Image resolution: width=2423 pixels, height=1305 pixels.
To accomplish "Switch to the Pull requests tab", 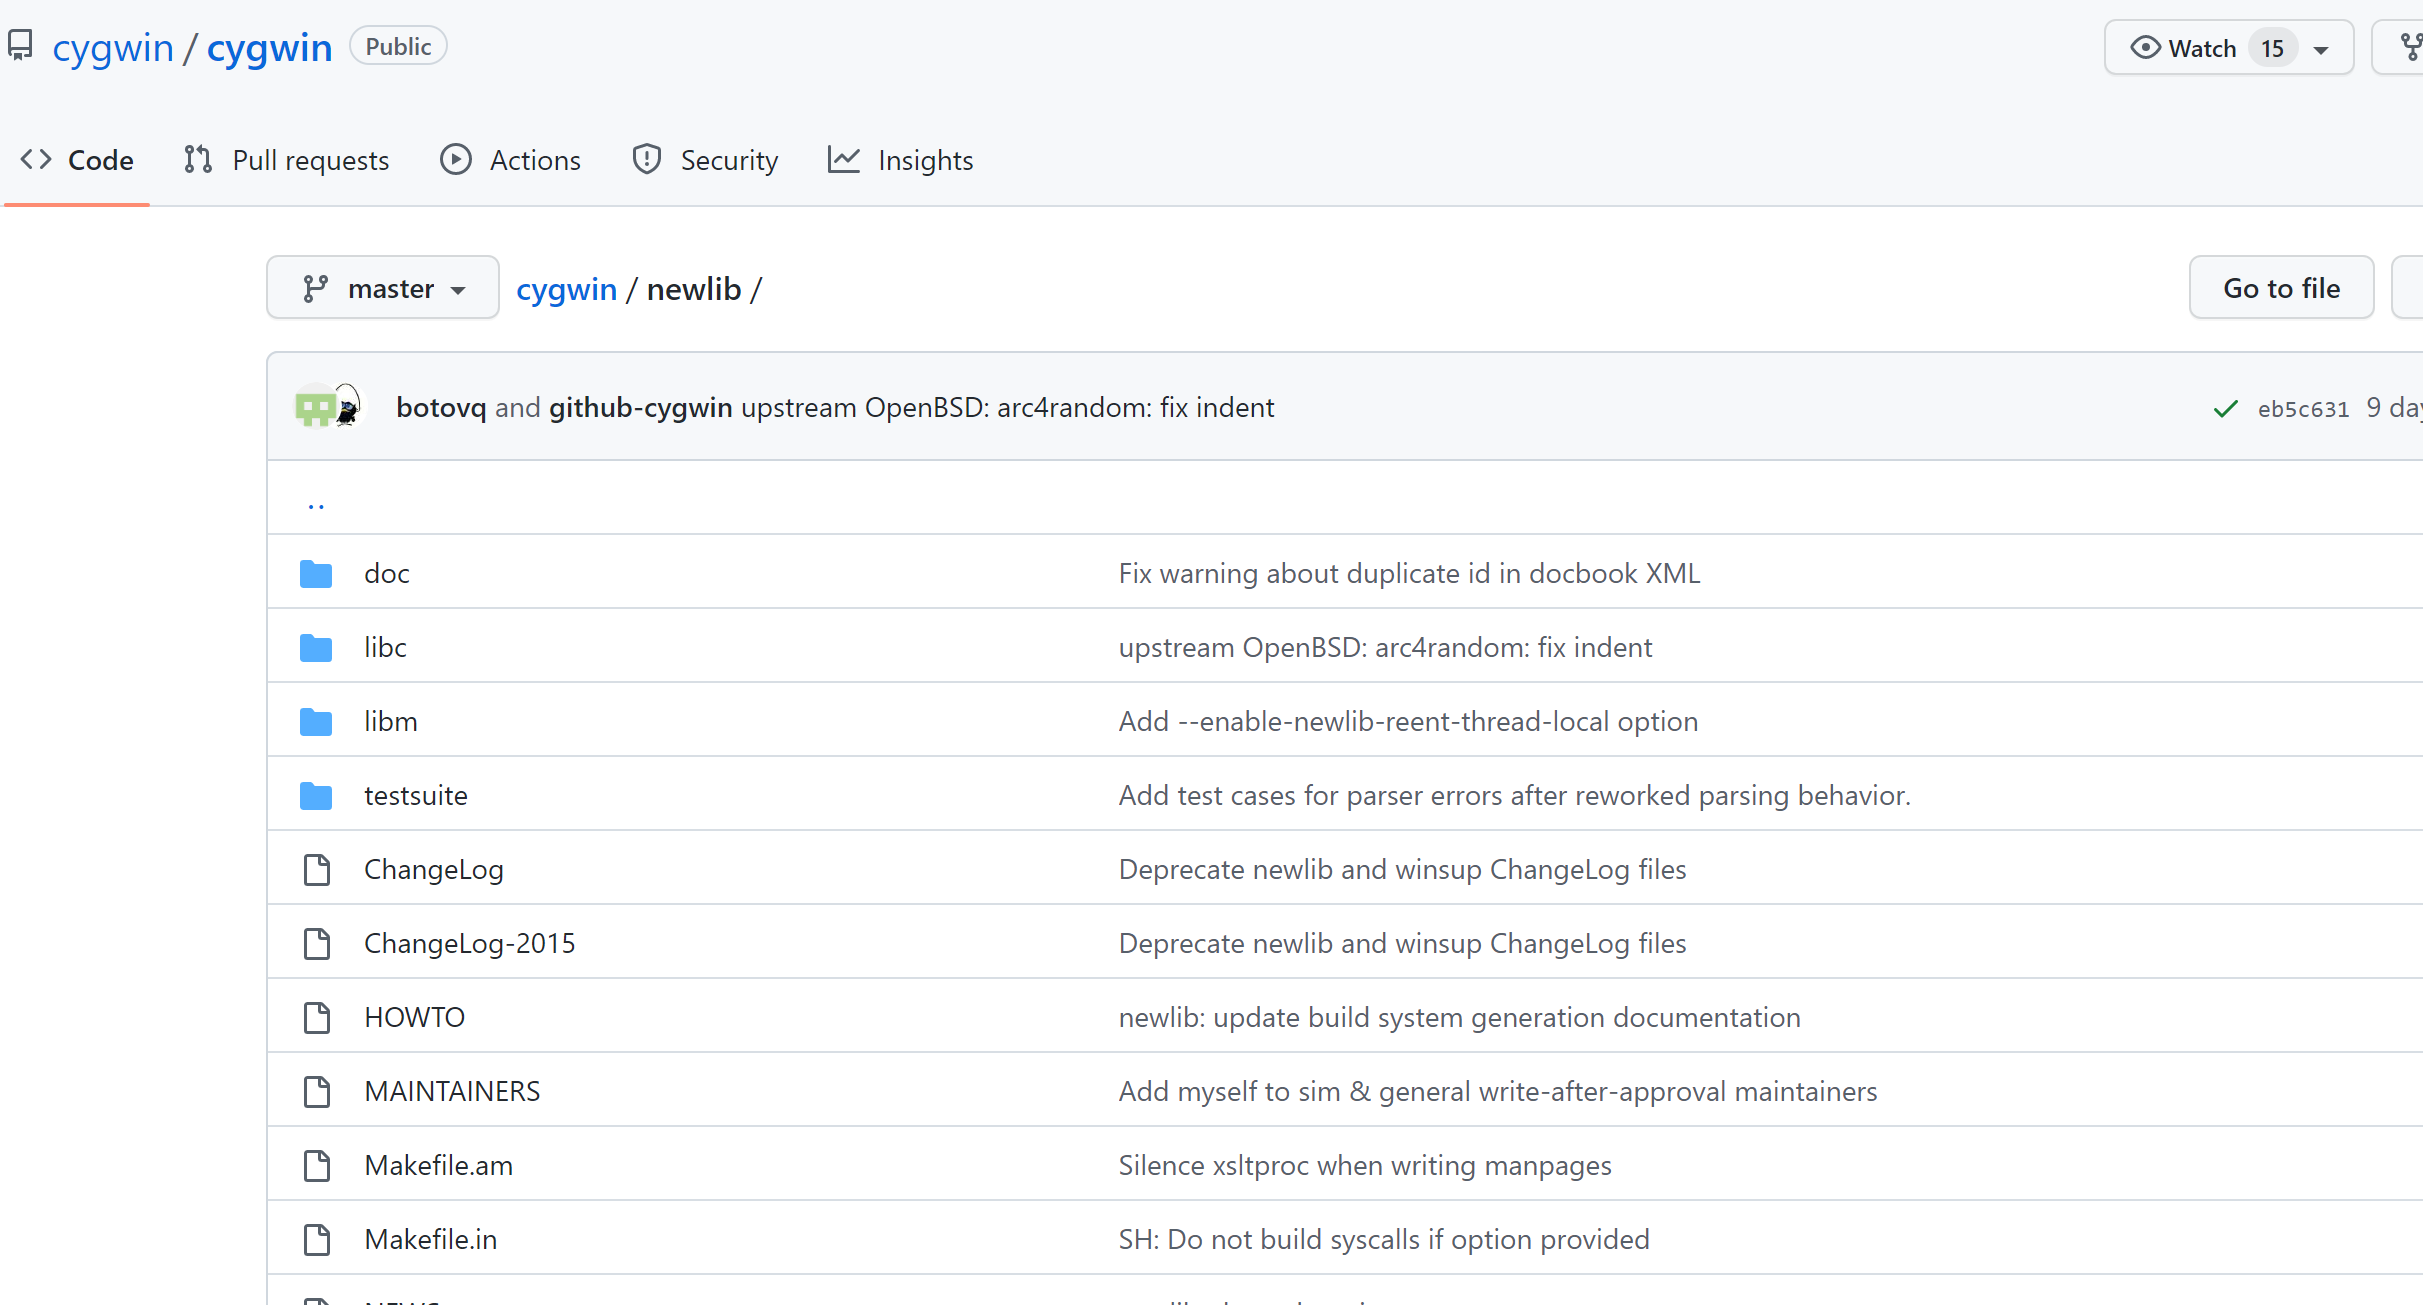I will (x=286, y=160).
